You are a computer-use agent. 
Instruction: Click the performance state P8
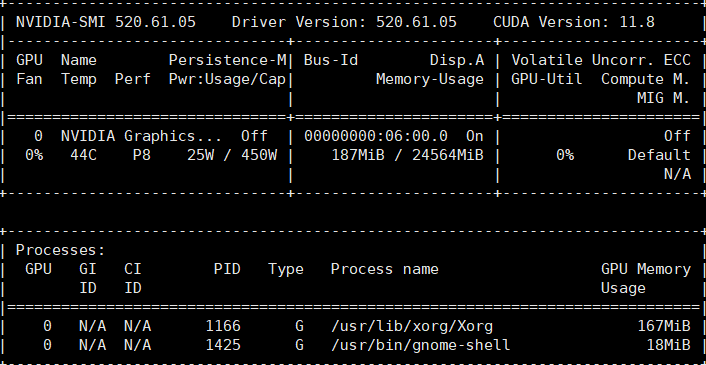[142, 155]
